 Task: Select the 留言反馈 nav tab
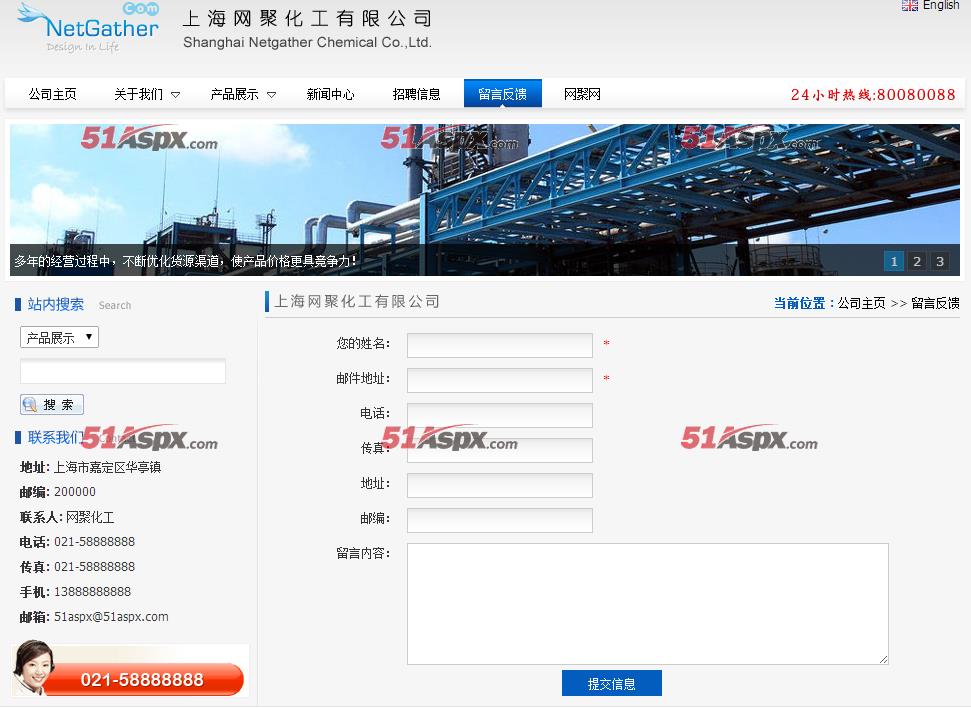[502, 94]
